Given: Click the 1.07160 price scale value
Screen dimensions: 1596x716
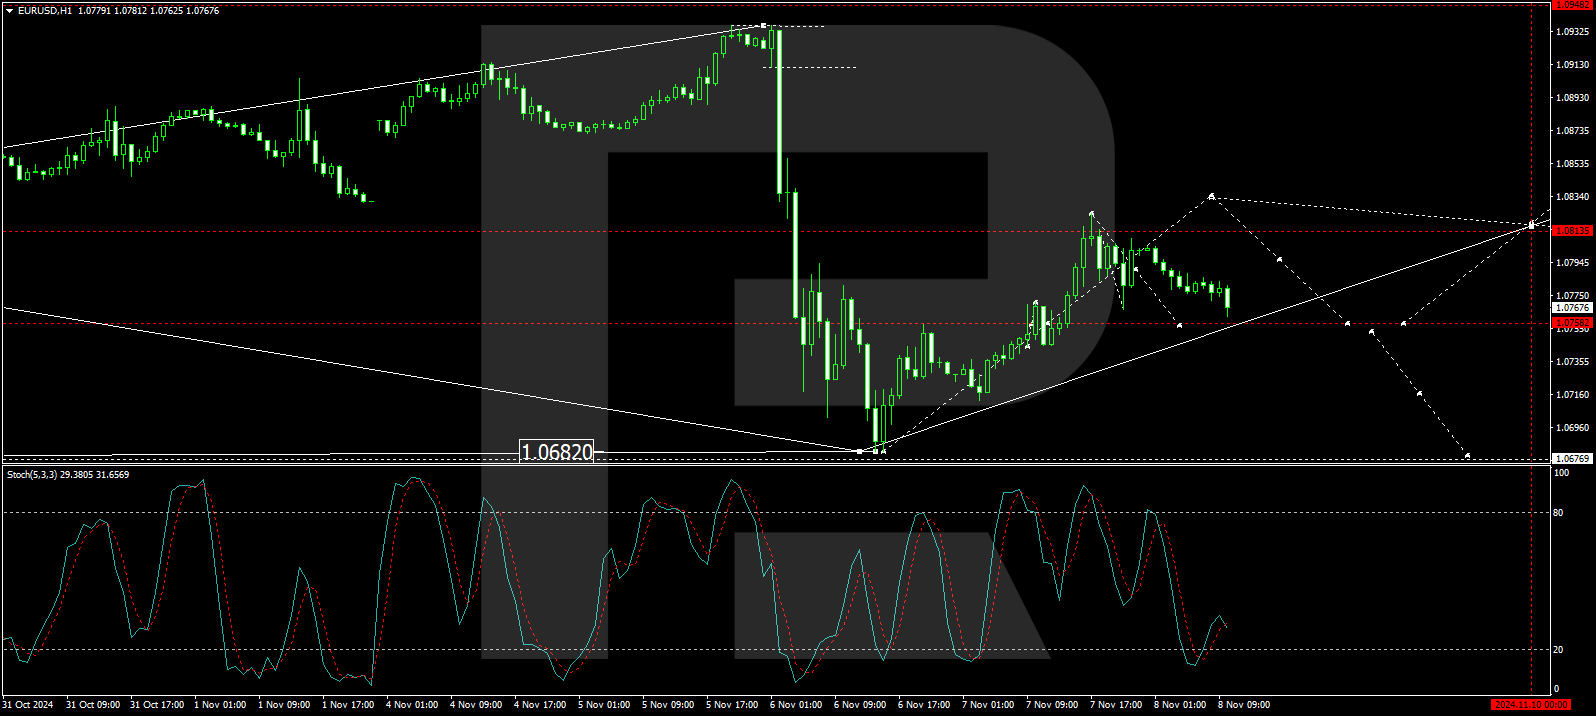Looking at the screenshot, I should click(x=1572, y=395).
